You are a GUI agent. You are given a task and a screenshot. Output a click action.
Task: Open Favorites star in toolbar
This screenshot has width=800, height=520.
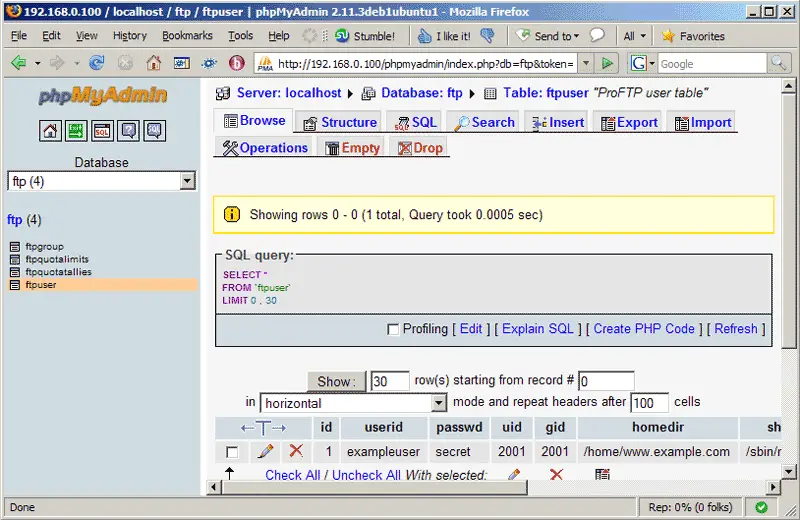pyautogui.click(x=693, y=36)
